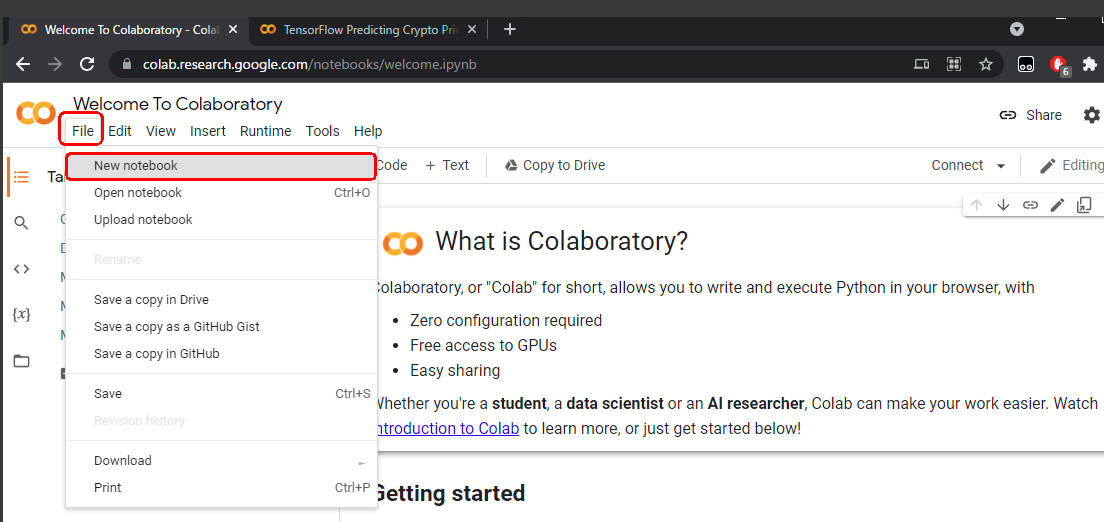Select Save a copy in GitHub
Screen dimensions: 1104x522
point(221,354)
